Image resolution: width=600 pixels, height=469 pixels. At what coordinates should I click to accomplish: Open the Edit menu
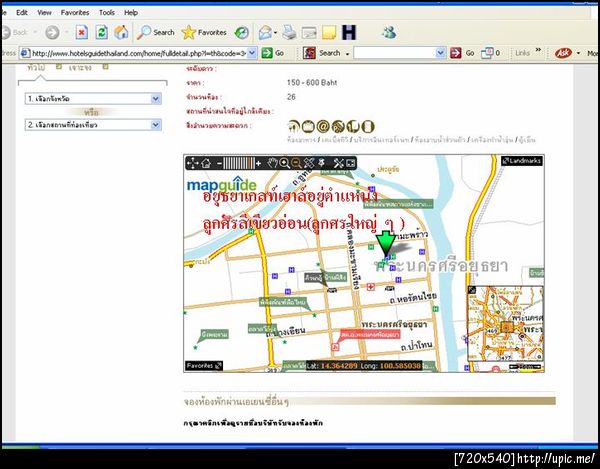pos(22,13)
